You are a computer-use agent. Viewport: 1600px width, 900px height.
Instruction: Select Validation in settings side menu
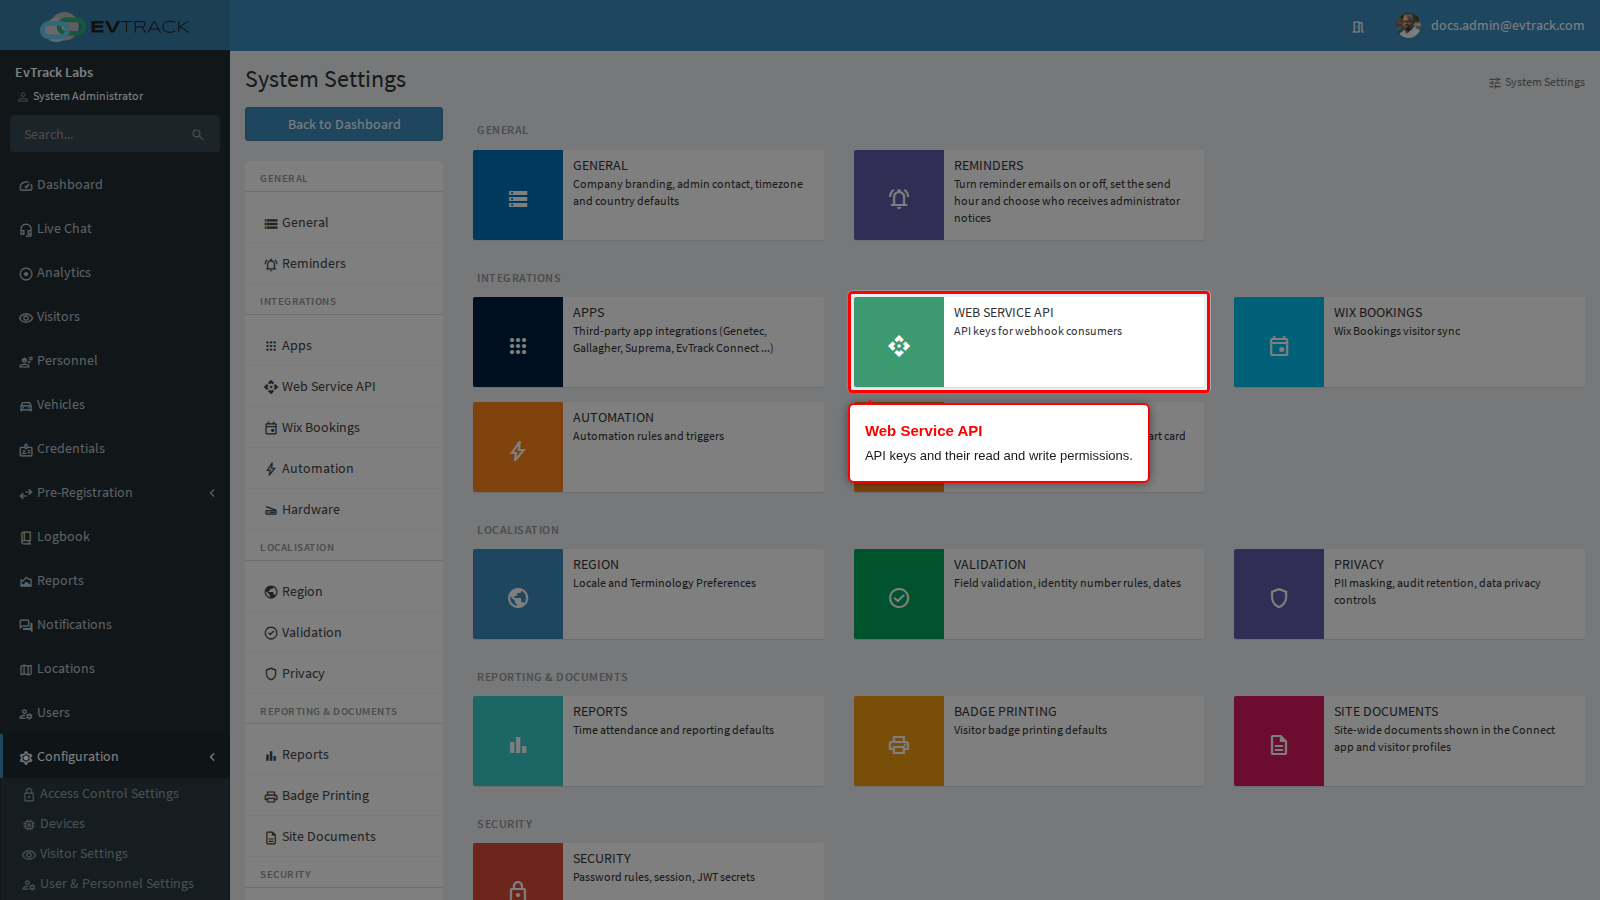[x=344, y=633]
